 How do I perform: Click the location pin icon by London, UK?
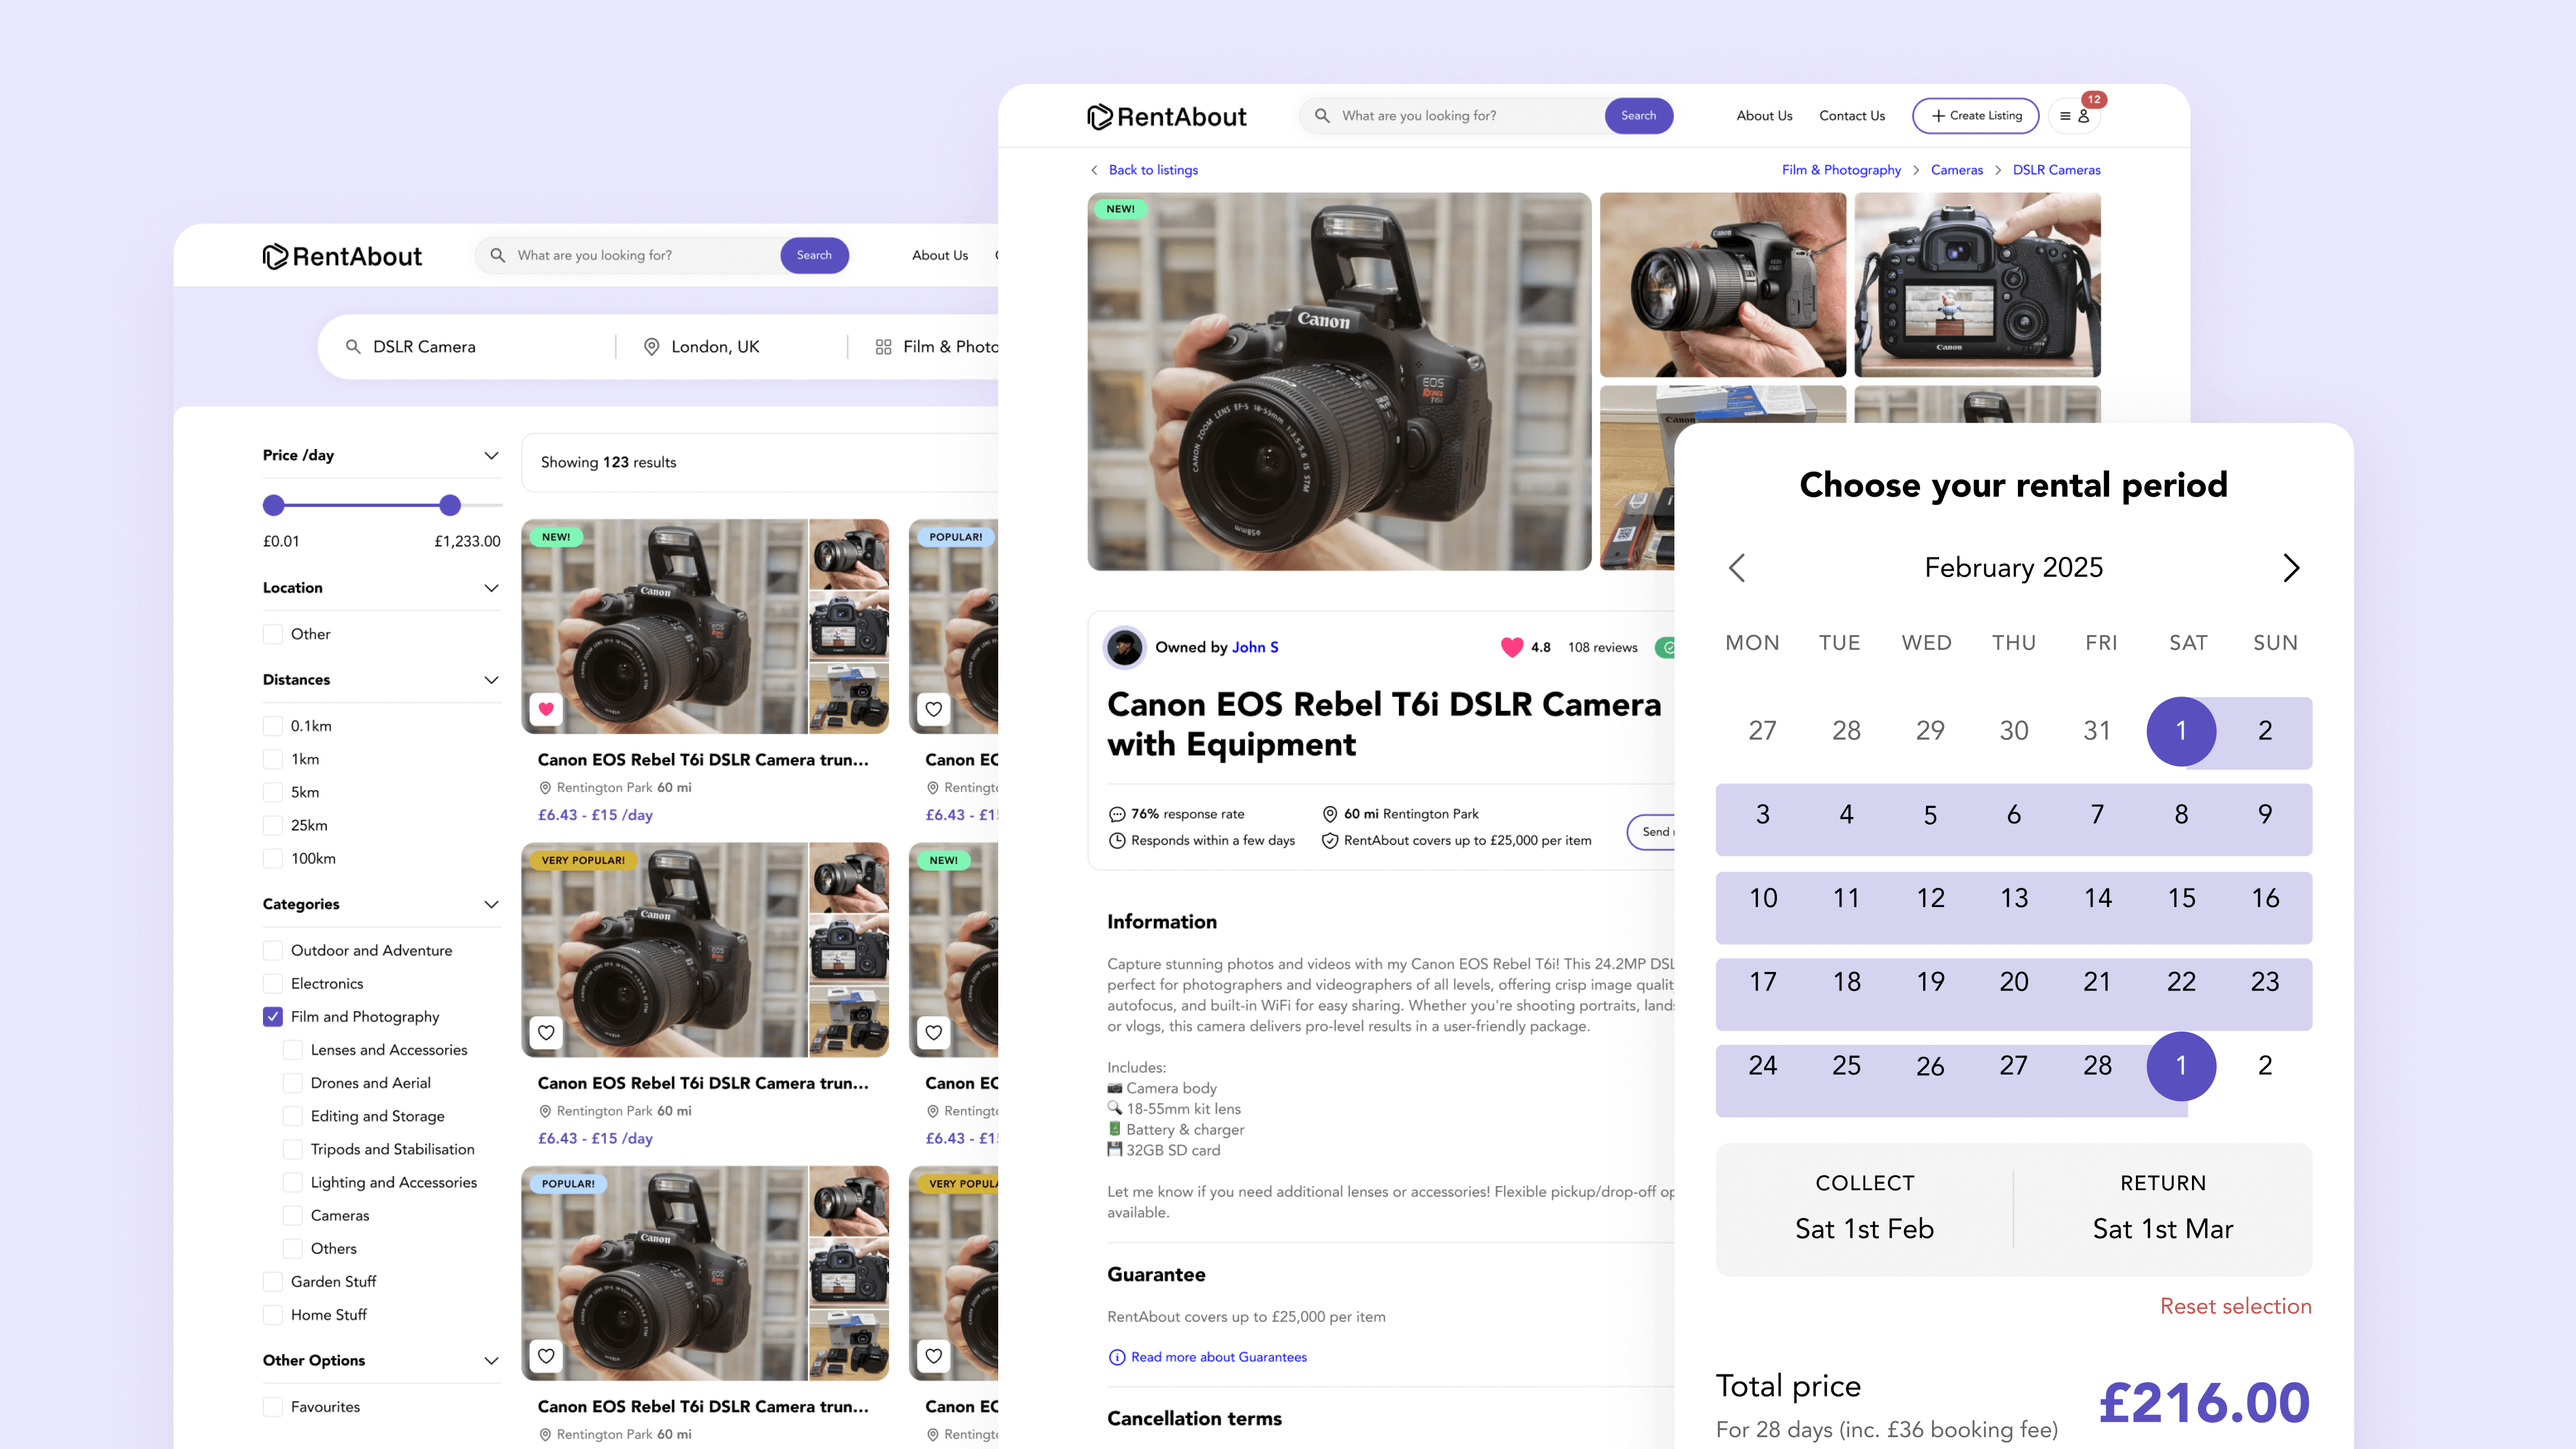(651, 347)
